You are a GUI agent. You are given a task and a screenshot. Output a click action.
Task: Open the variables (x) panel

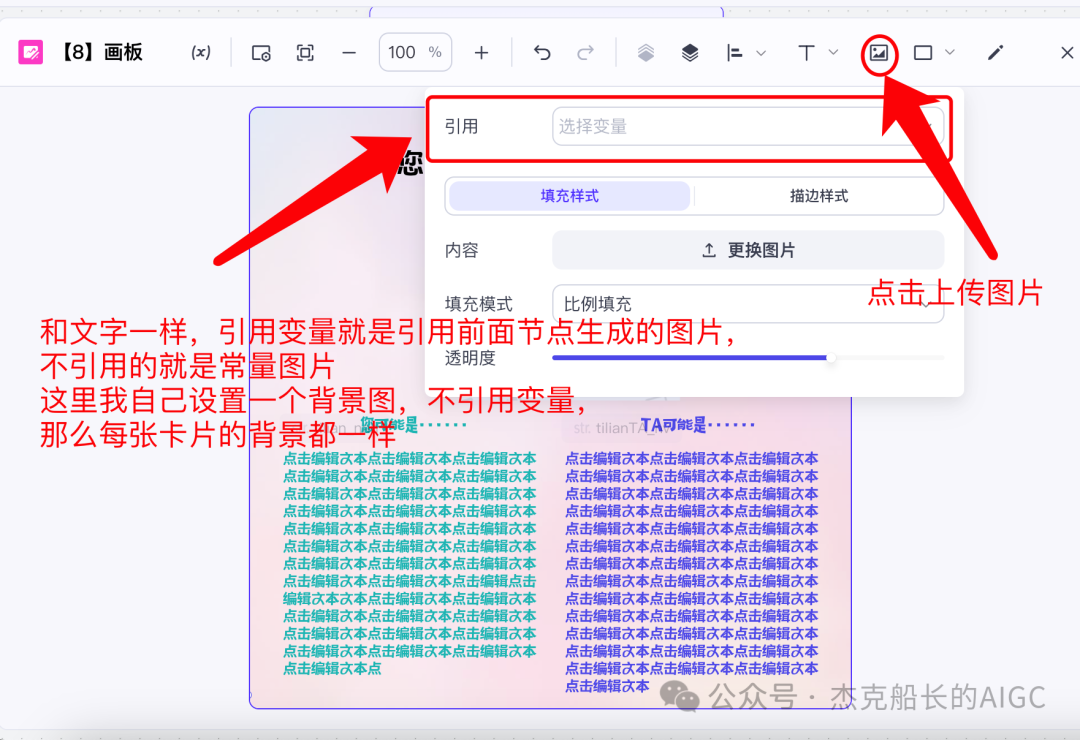tap(200, 52)
